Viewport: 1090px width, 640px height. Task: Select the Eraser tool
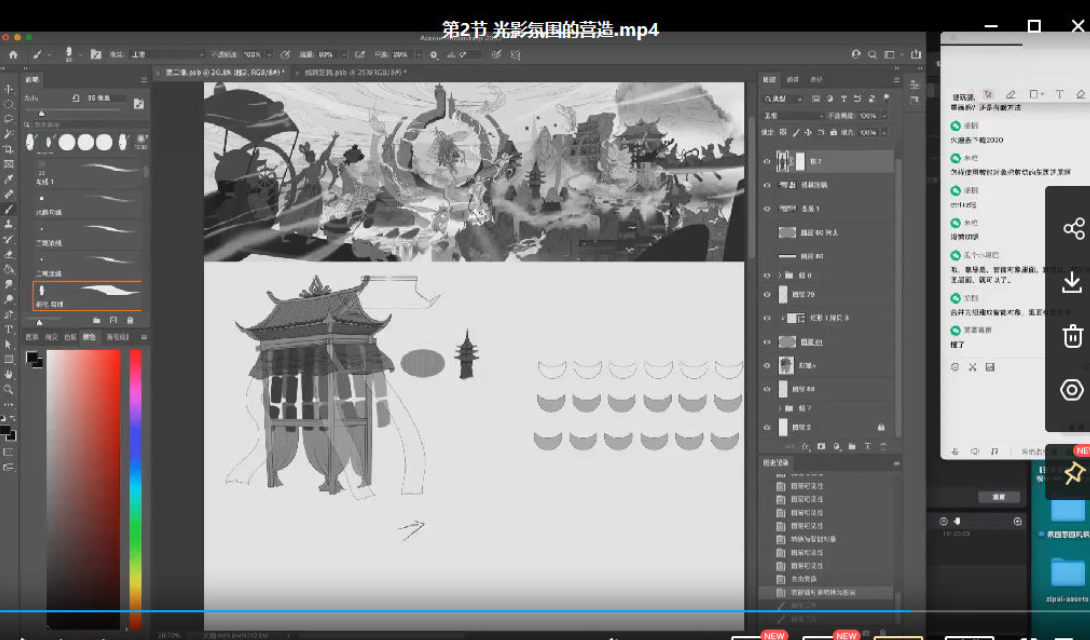click(8, 254)
